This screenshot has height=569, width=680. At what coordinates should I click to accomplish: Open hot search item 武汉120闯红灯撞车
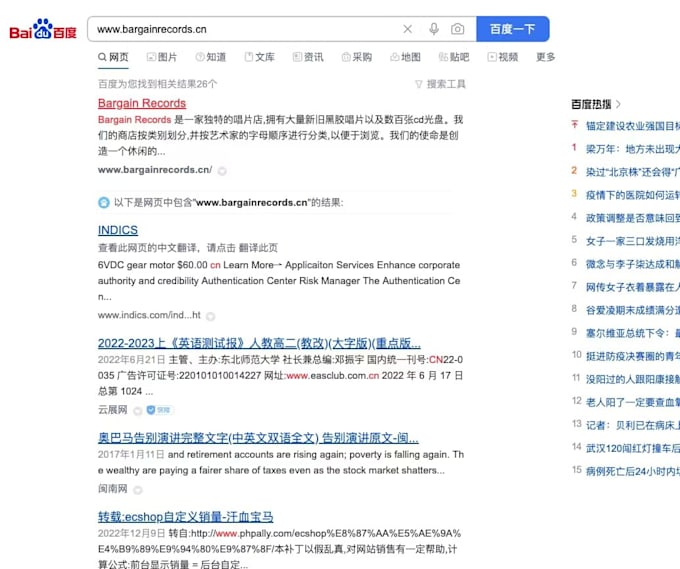633,448
